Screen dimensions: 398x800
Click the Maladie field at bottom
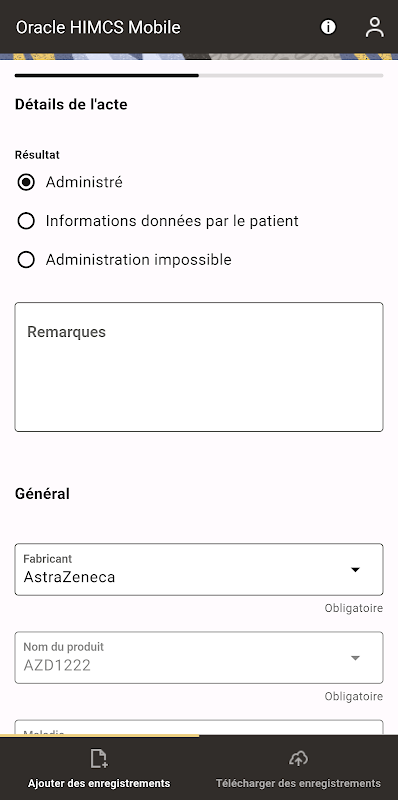[199, 728]
